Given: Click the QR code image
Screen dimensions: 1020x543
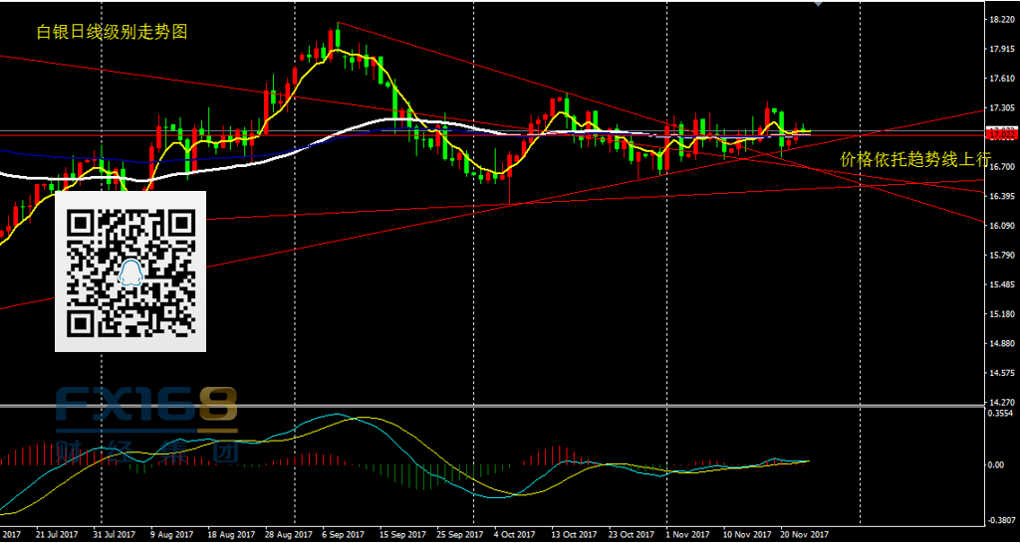Looking at the screenshot, I should (x=130, y=271).
